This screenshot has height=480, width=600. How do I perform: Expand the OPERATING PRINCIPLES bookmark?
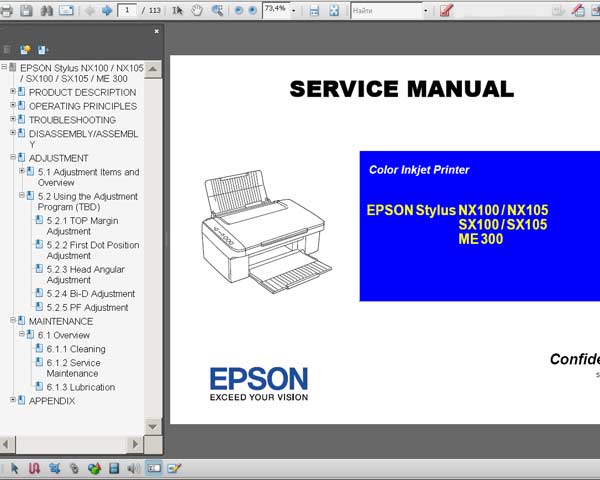click(13, 105)
